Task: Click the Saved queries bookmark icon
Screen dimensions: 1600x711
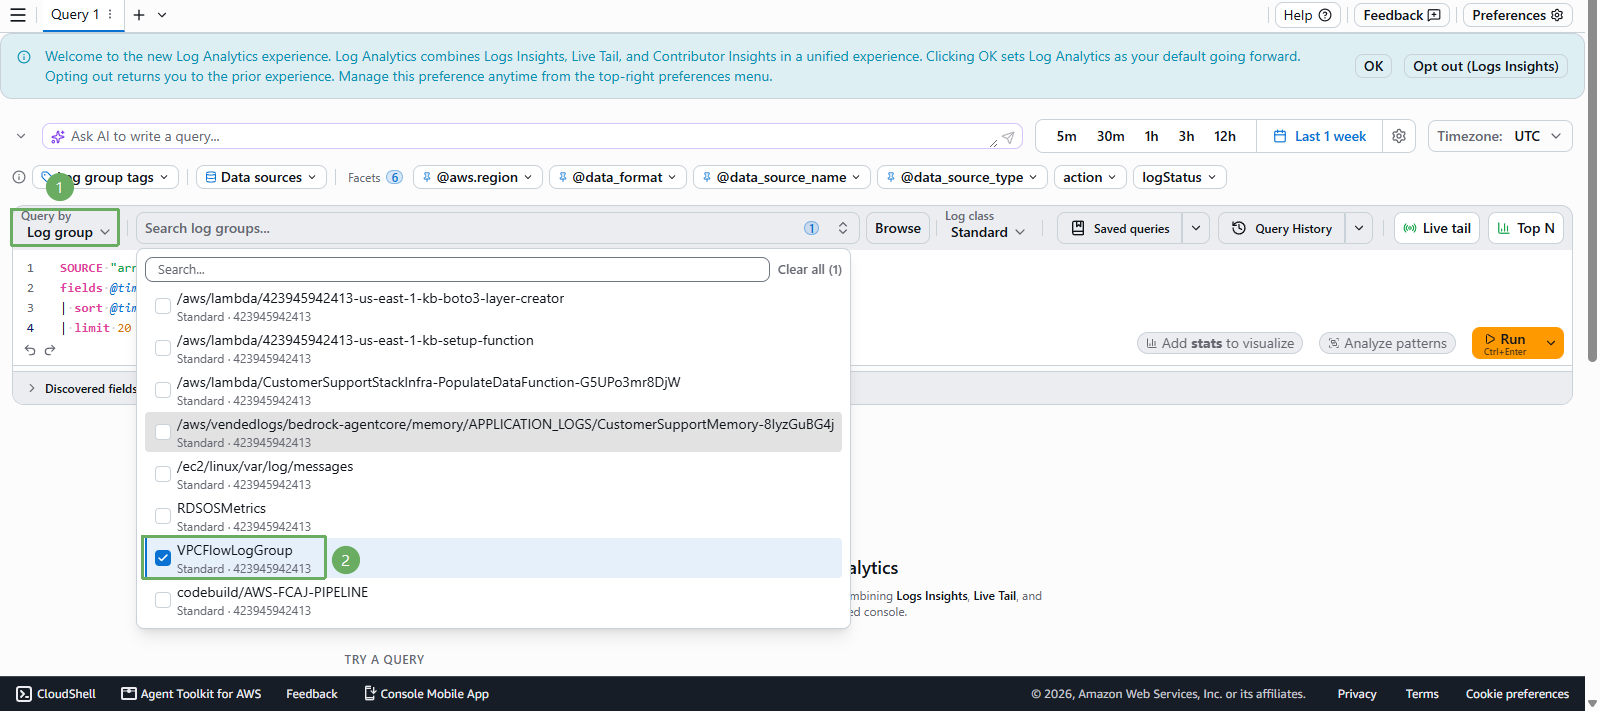Action: (1078, 228)
